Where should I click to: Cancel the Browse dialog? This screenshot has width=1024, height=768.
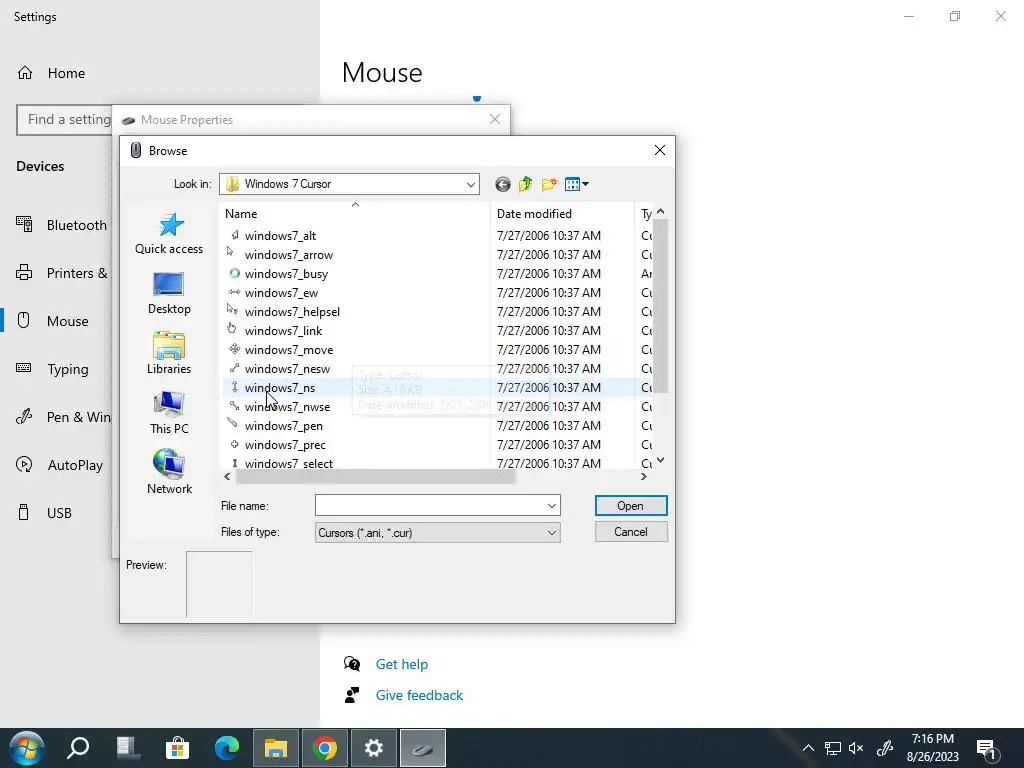click(631, 532)
